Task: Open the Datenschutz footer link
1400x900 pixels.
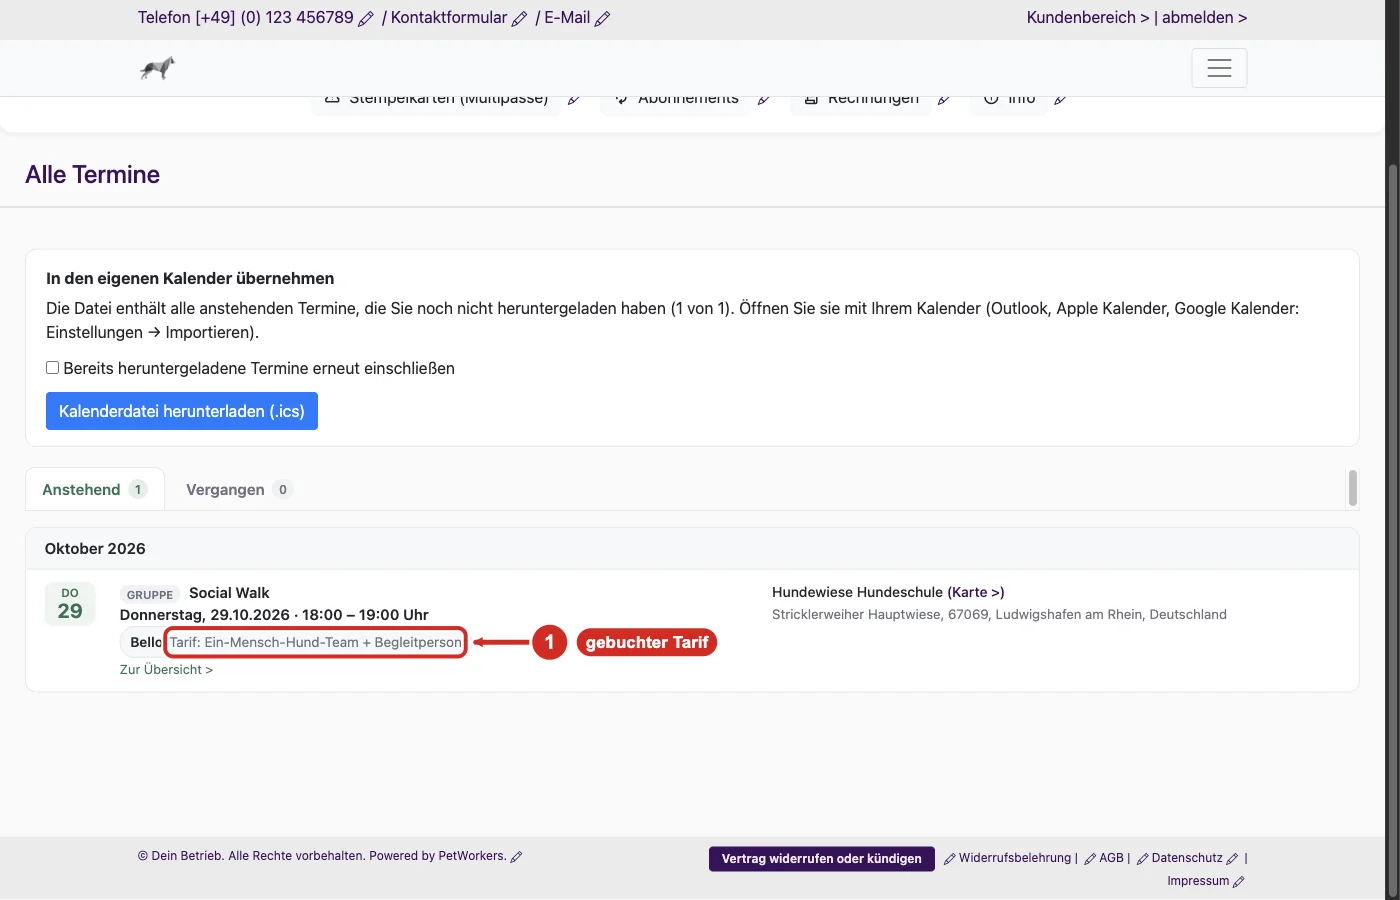Action: 1187,858
